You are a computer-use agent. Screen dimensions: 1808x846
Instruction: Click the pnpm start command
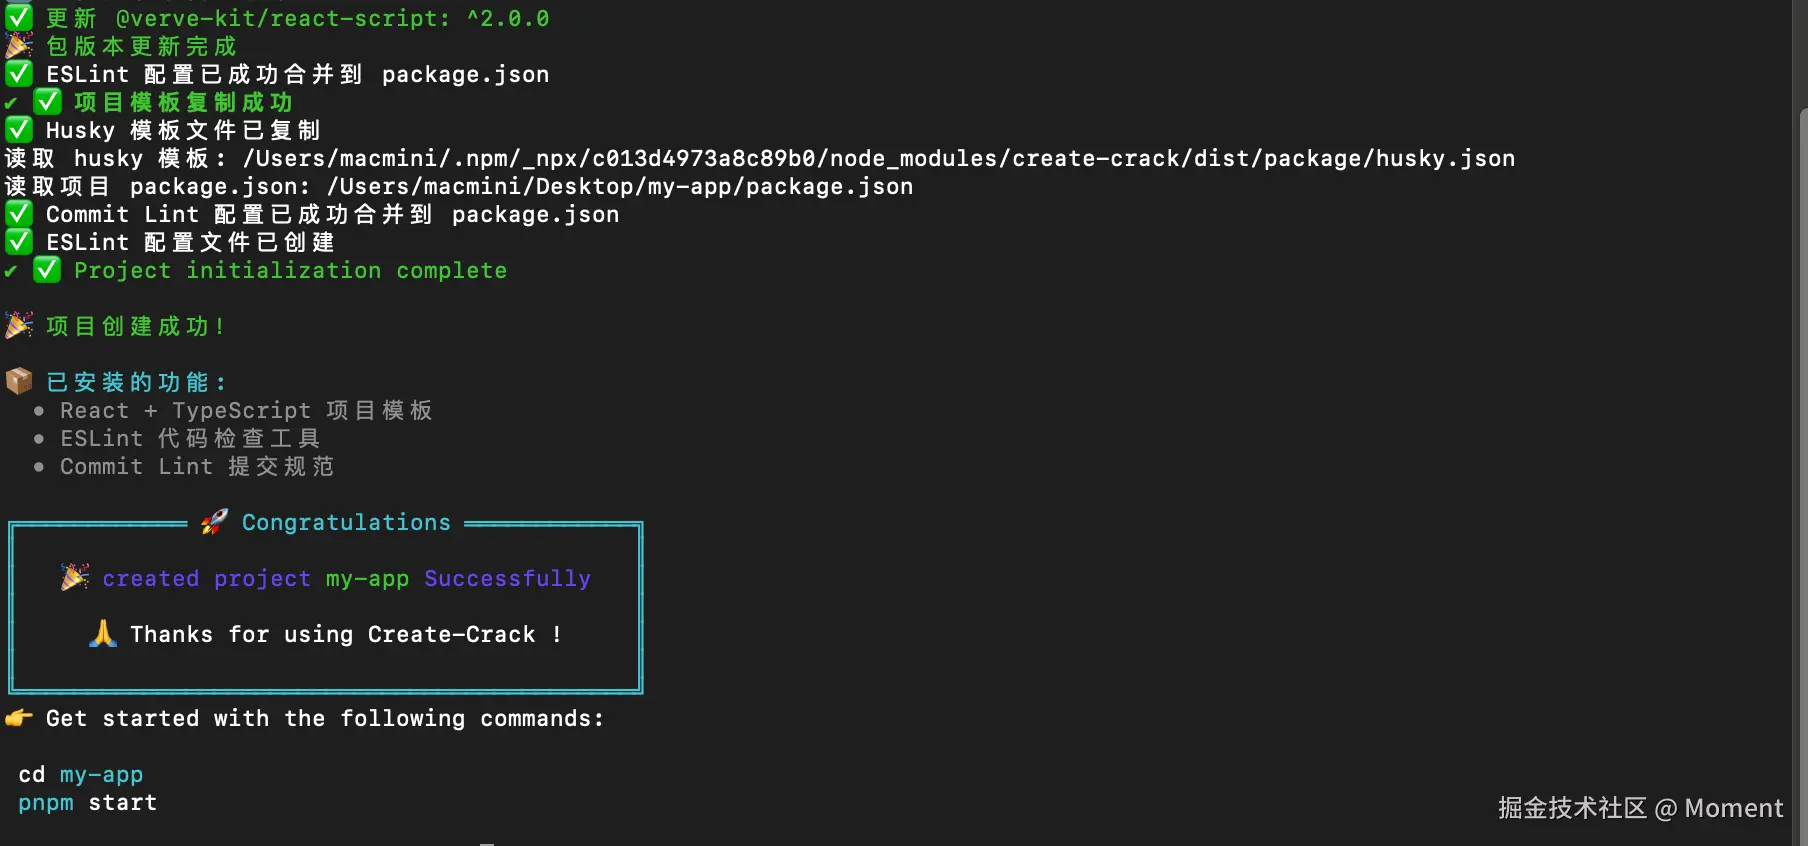(88, 802)
